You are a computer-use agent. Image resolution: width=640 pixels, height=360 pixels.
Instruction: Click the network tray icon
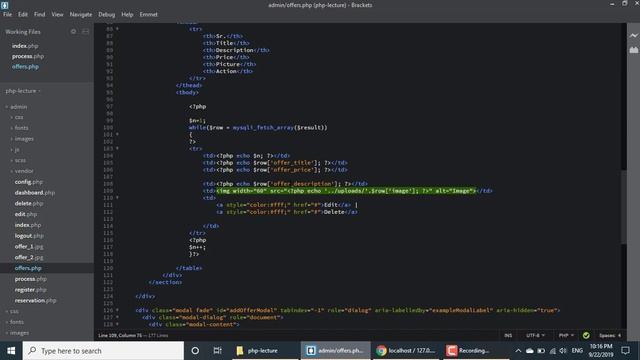point(552,351)
